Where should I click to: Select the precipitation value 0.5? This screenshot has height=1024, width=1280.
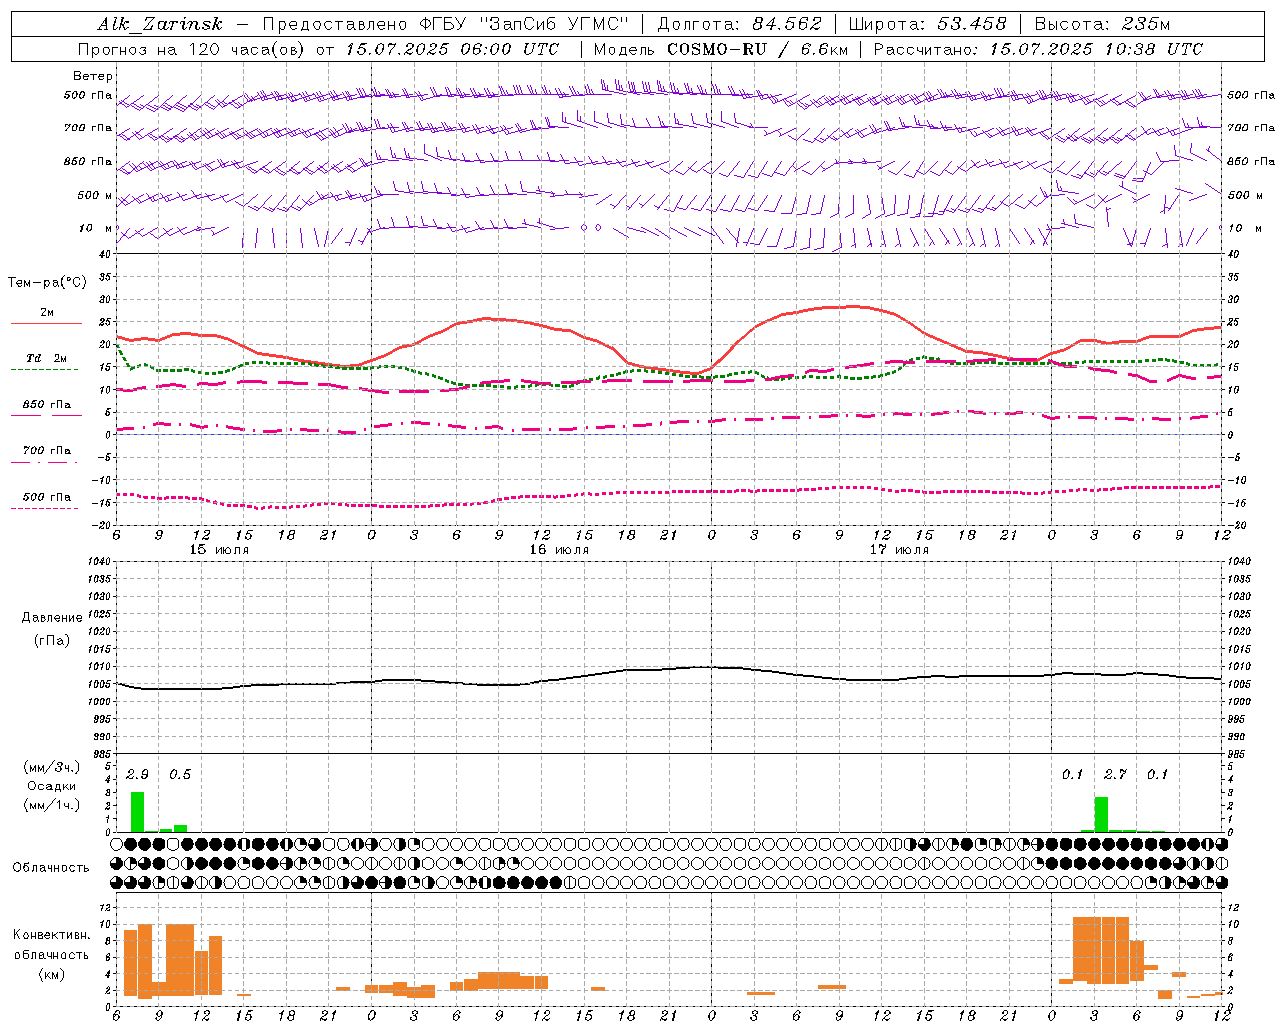pos(180,775)
